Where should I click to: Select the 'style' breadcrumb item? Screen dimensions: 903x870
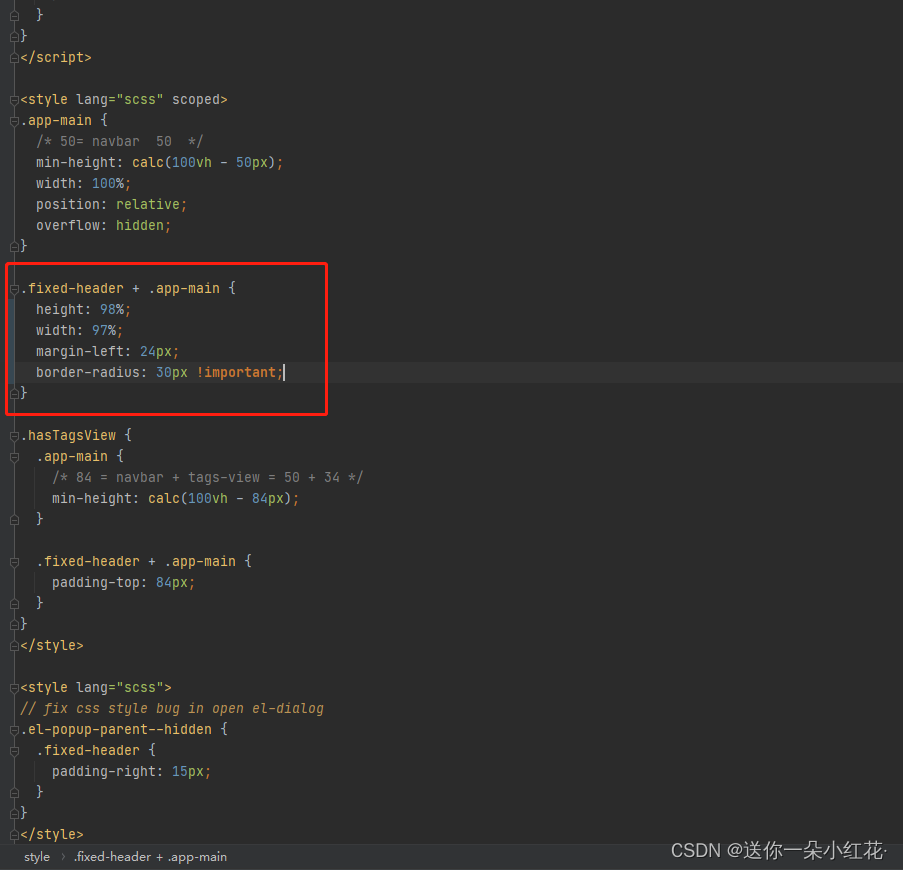tap(37, 857)
